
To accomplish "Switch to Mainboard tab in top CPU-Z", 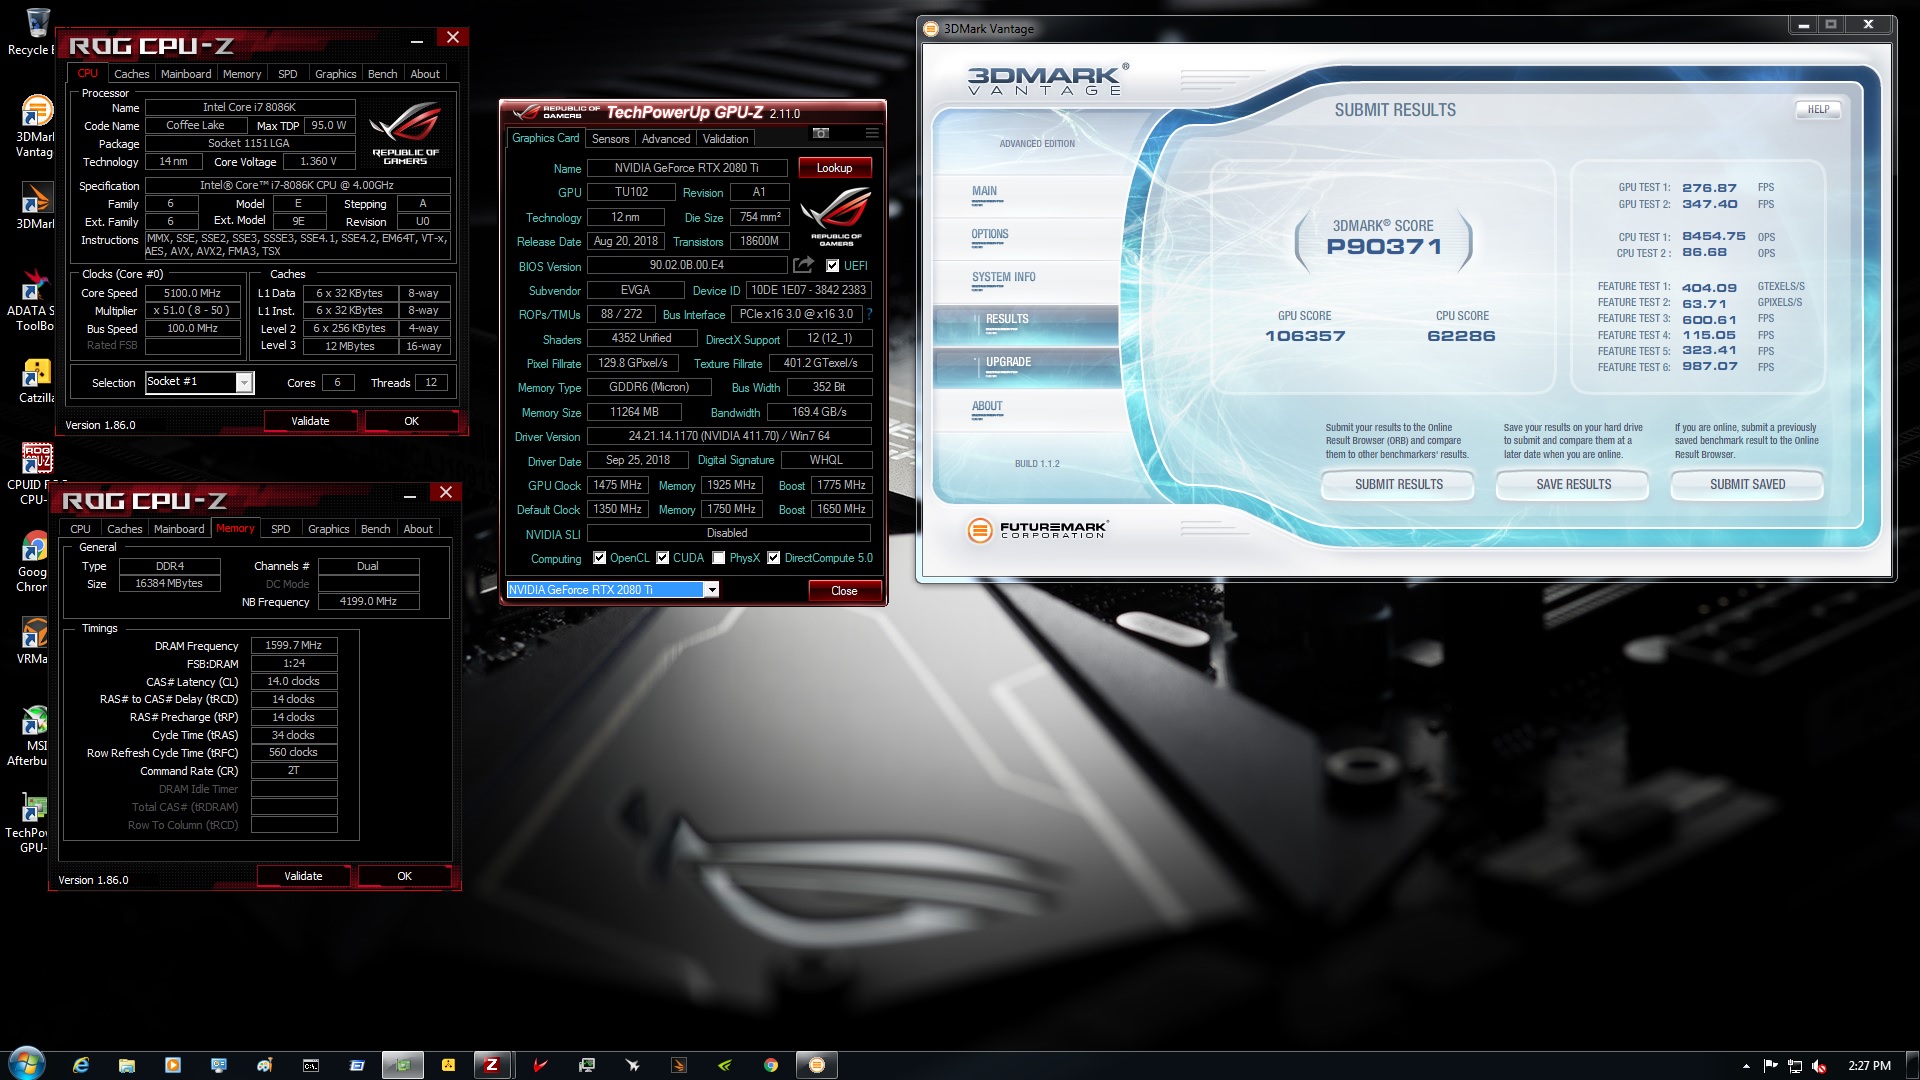I will point(186,74).
